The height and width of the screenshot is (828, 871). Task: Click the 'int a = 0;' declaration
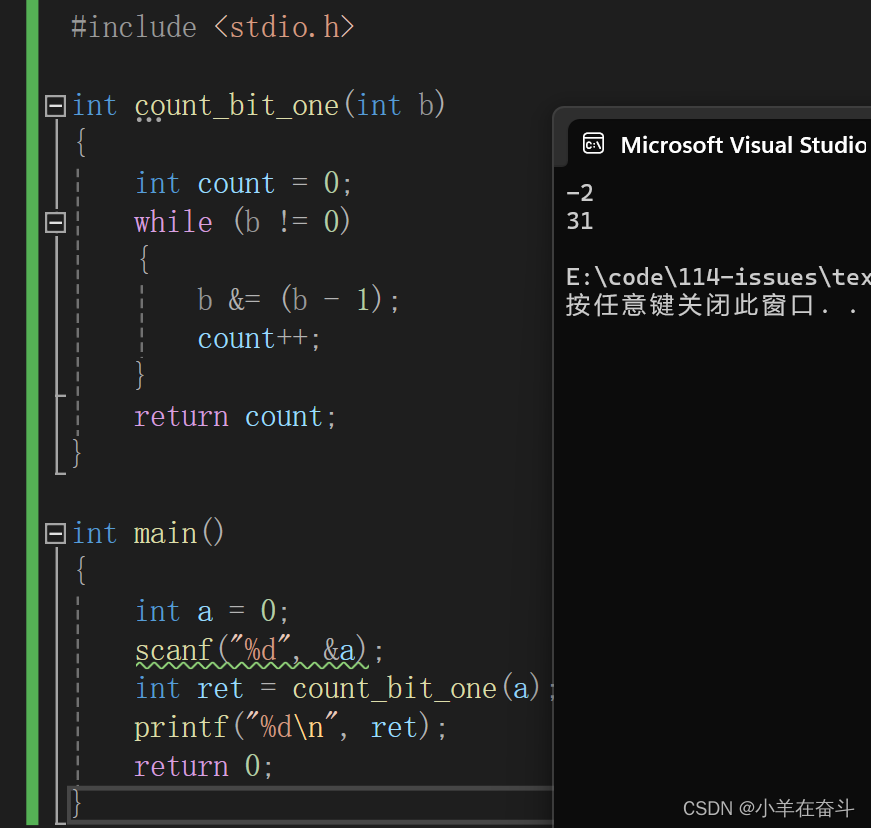212,611
